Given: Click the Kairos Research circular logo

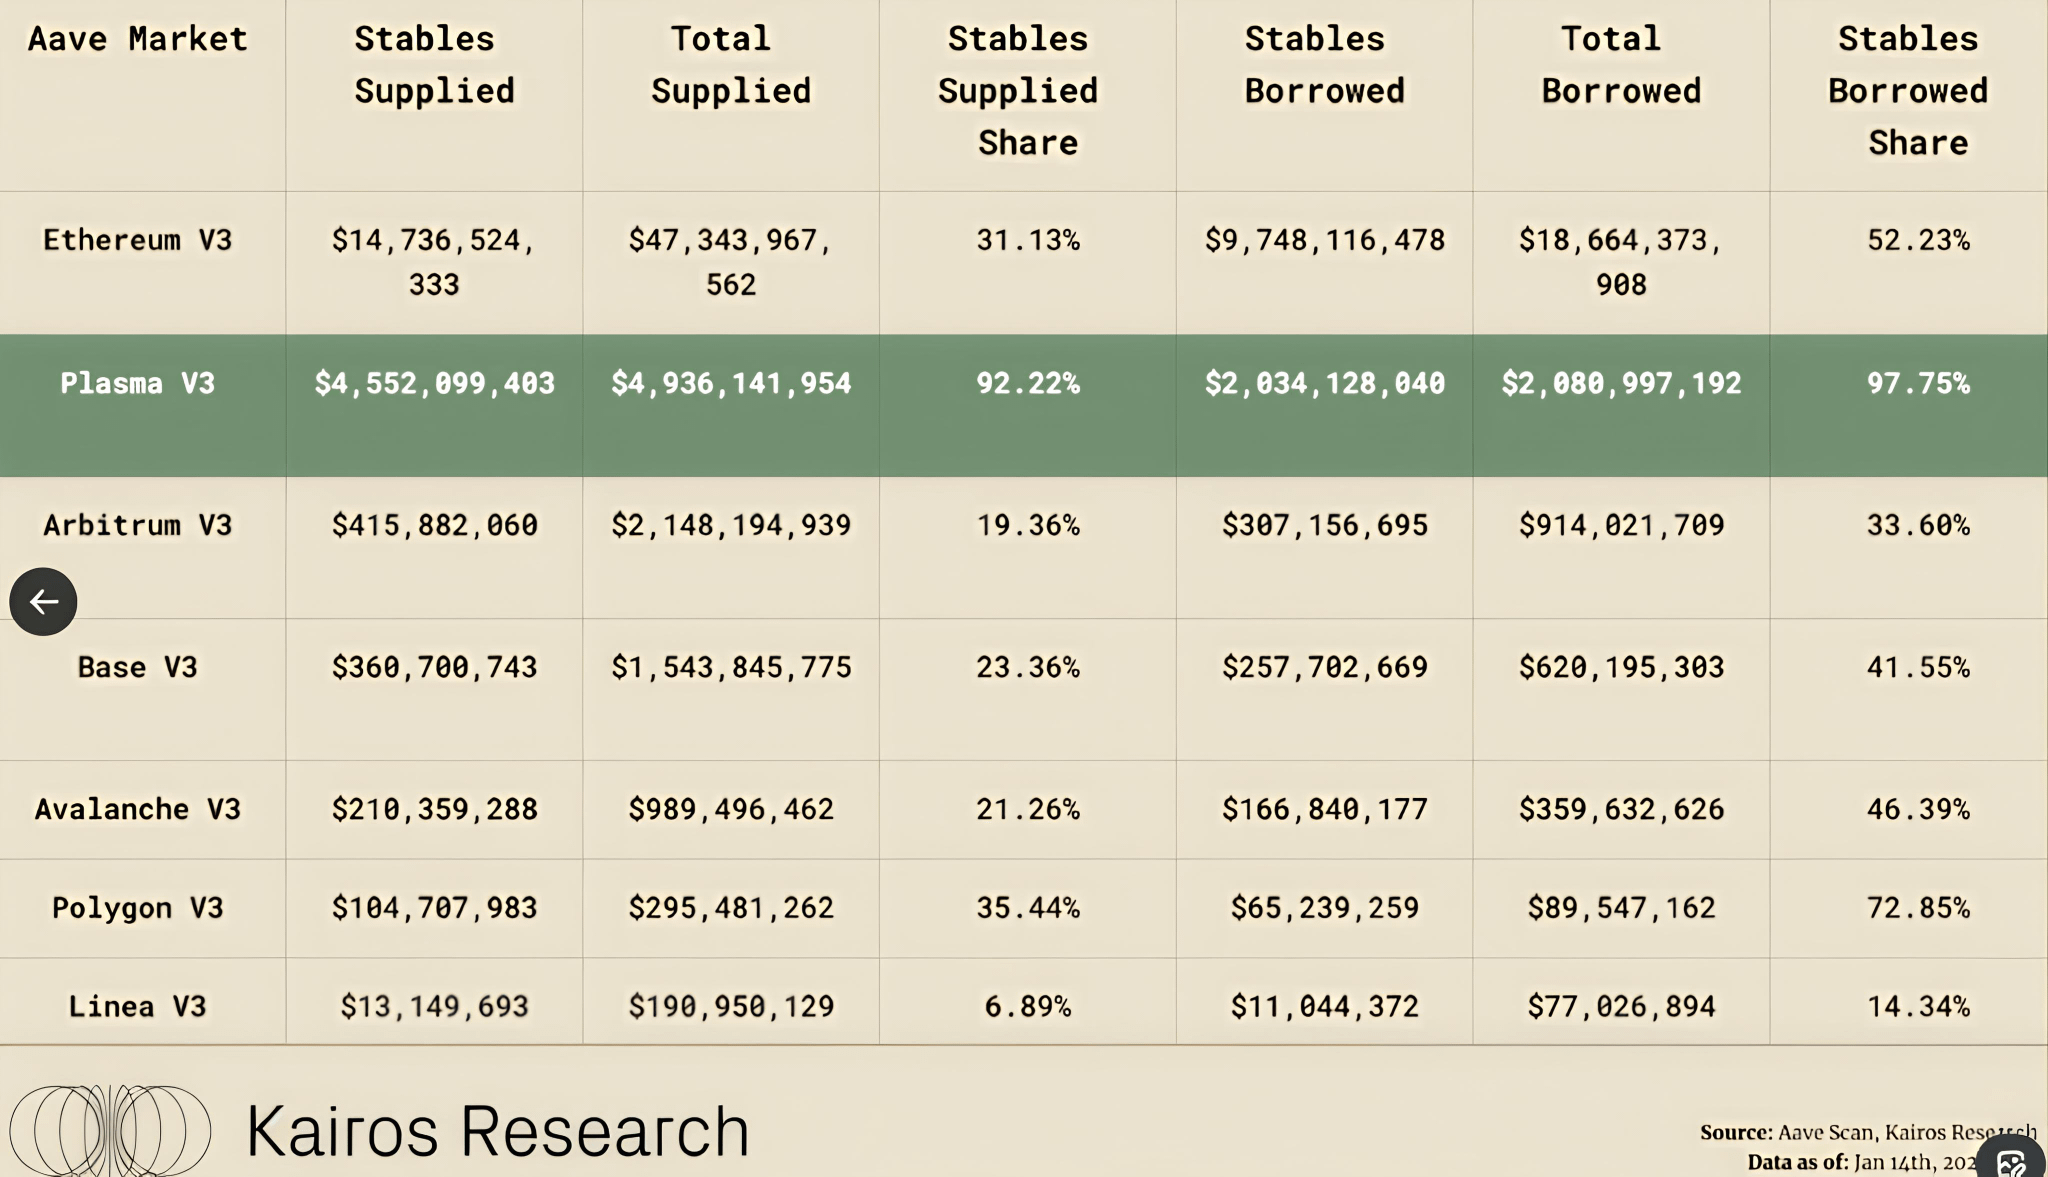Looking at the screenshot, I should pos(110,1131).
